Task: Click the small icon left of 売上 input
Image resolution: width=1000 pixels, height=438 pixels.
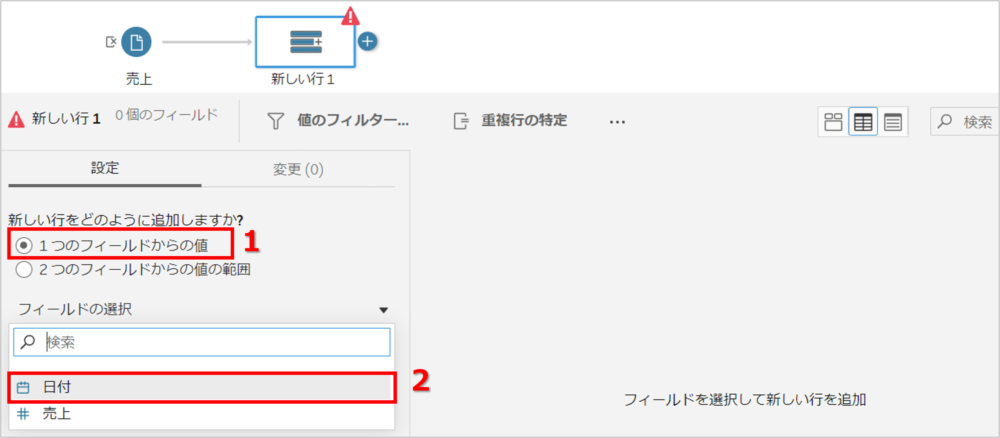Action: pos(111,42)
